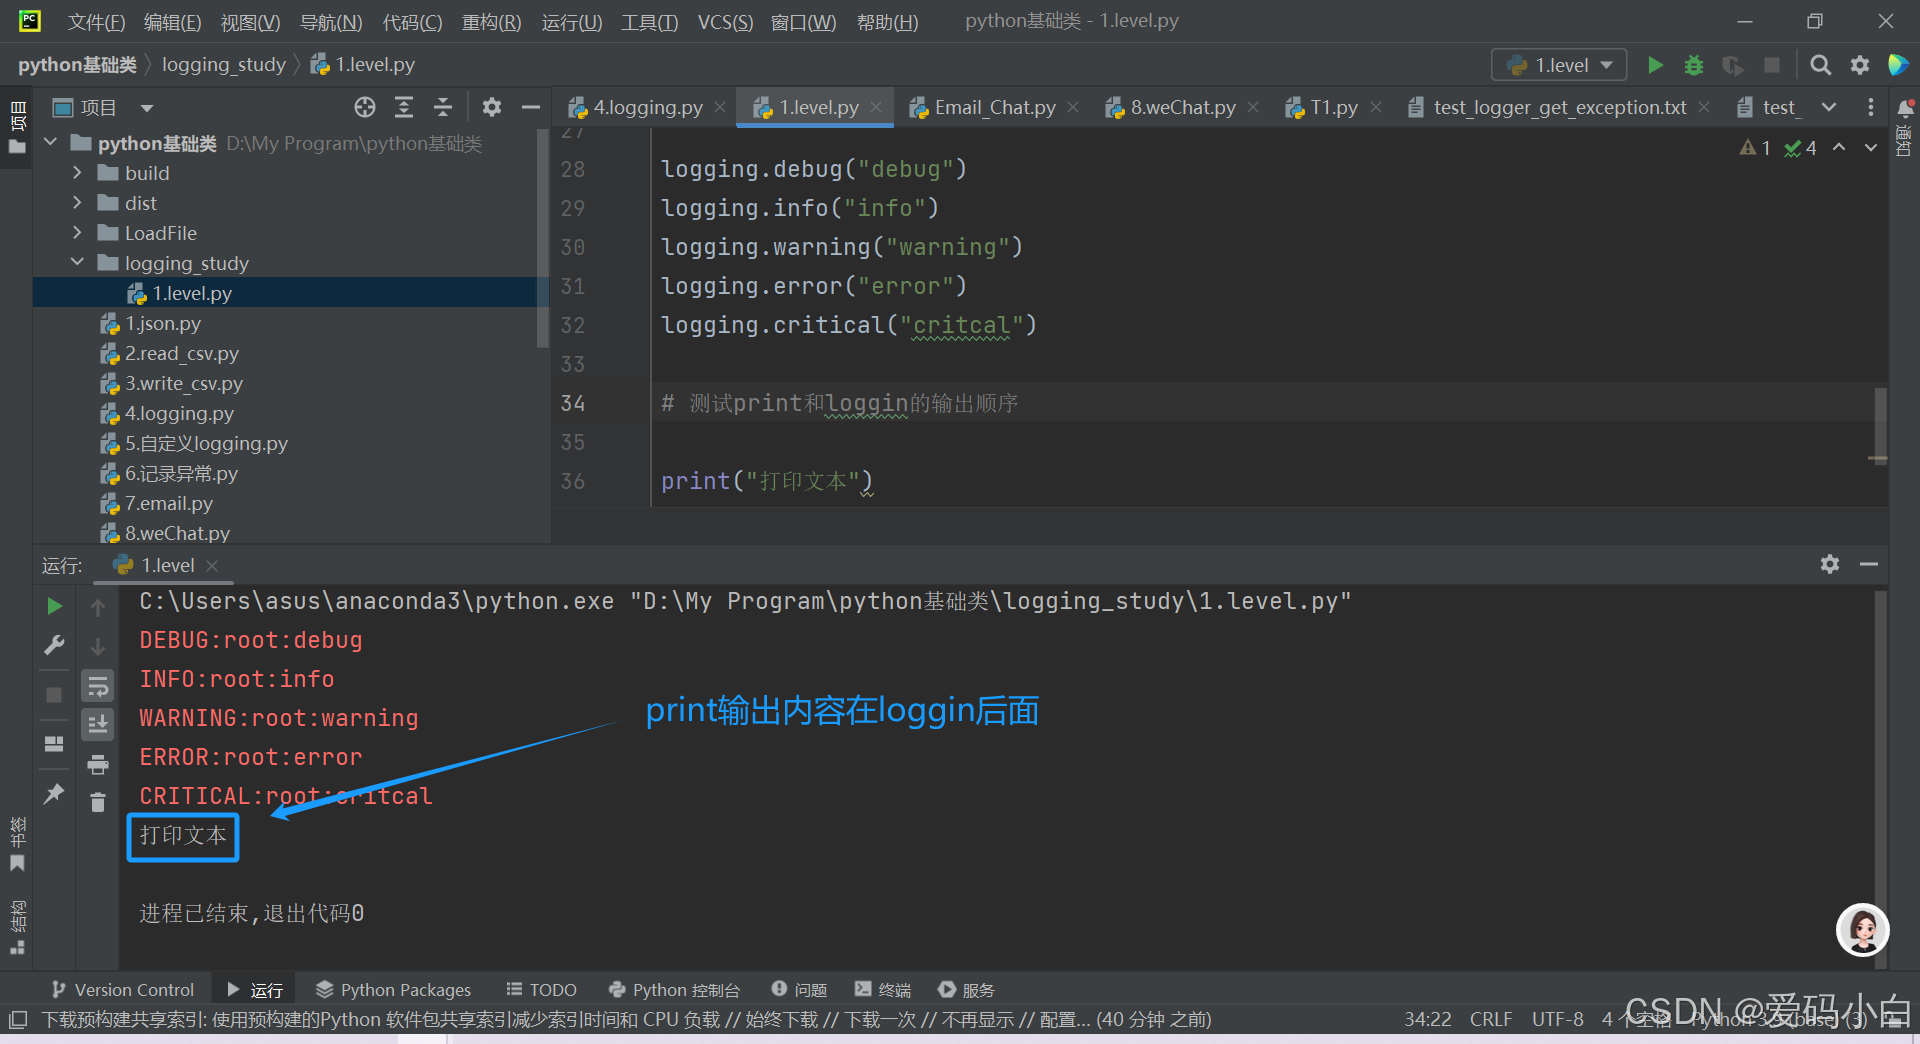
Task: Close the T1.py editor tab
Action: click(x=1376, y=107)
